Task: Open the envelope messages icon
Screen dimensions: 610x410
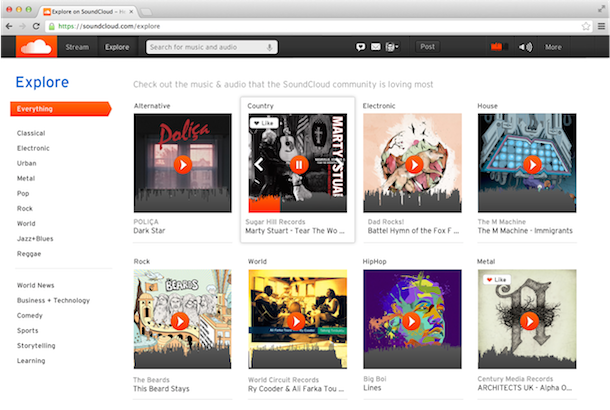Action: [x=375, y=47]
